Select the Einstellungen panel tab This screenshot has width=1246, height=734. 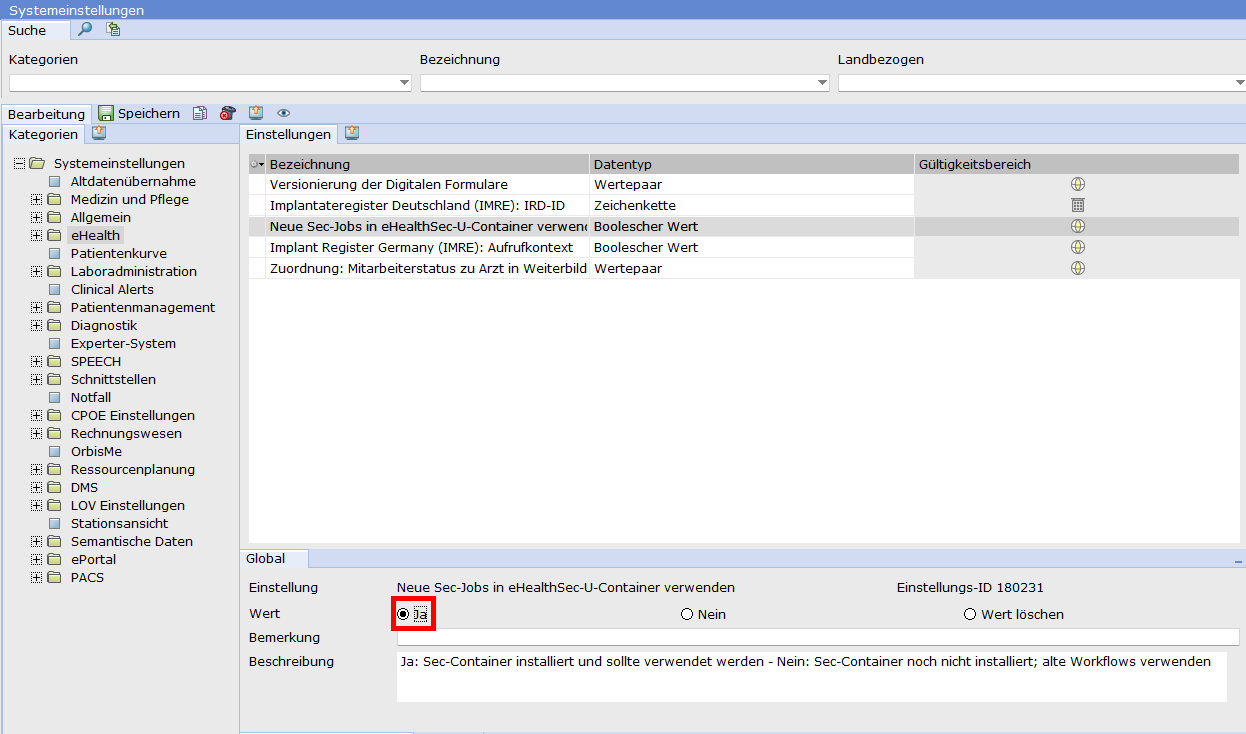point(288,134)
